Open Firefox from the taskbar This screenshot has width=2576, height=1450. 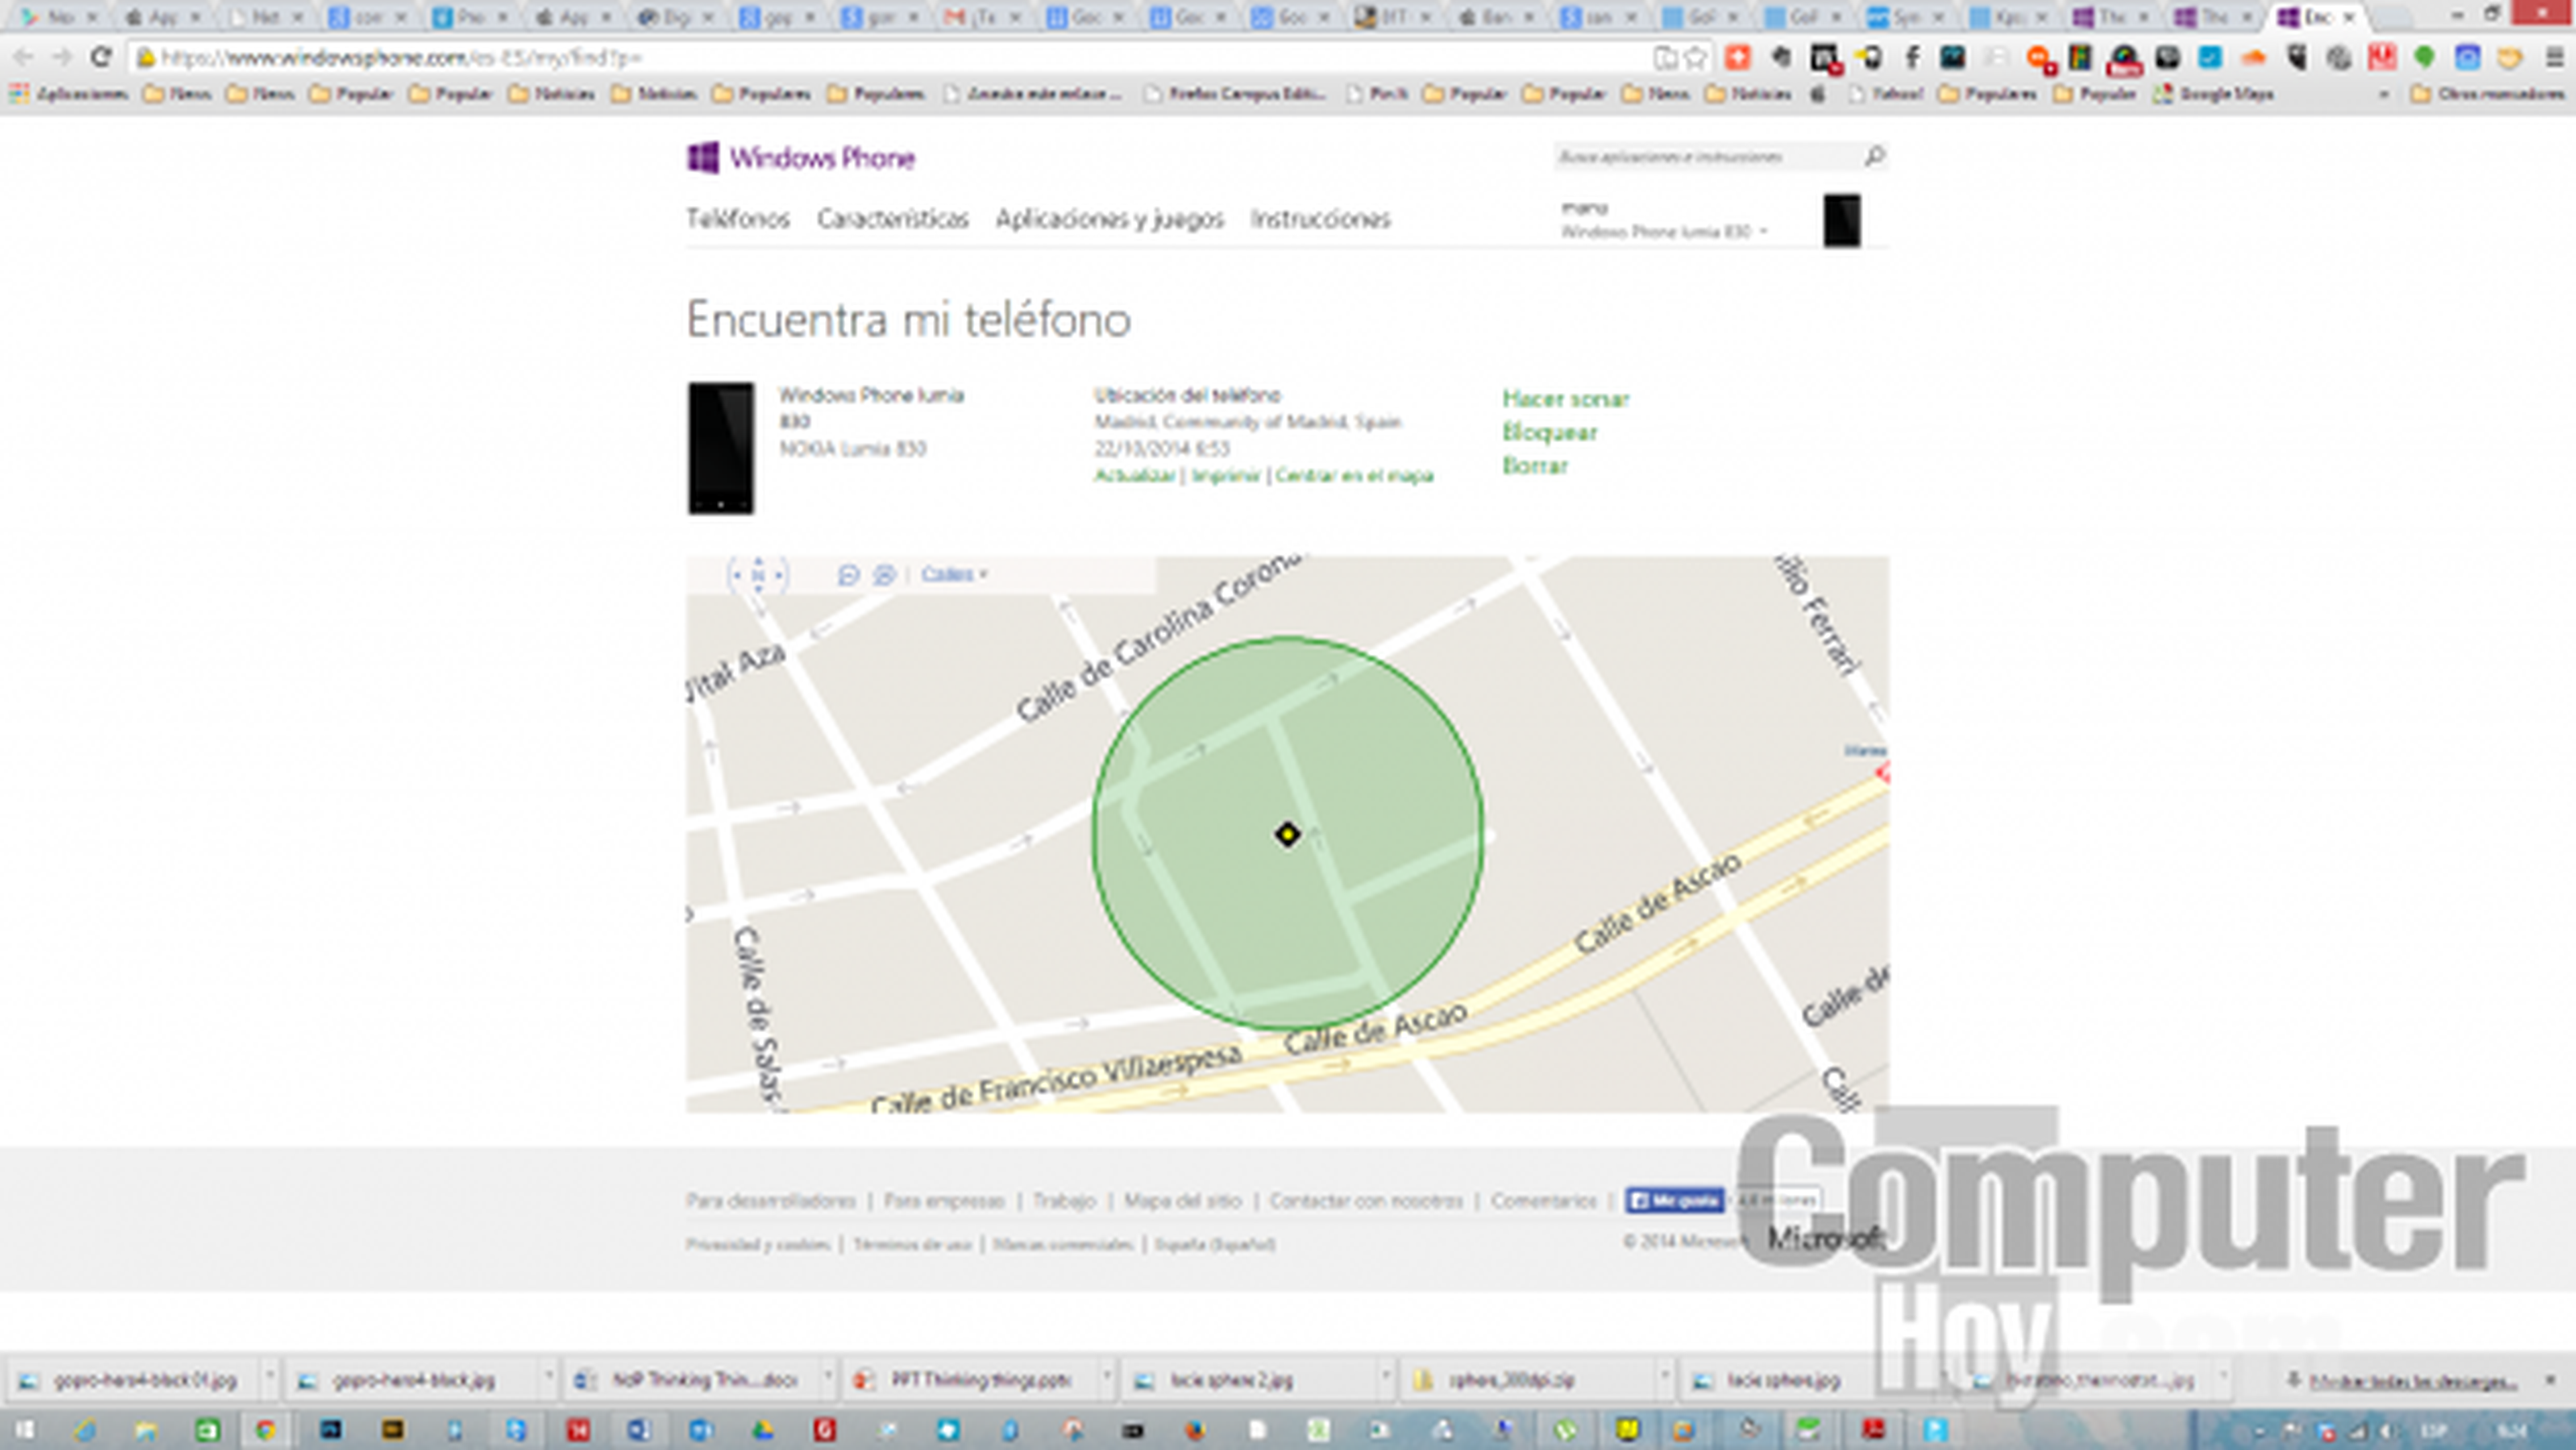pos(1195,1430)
